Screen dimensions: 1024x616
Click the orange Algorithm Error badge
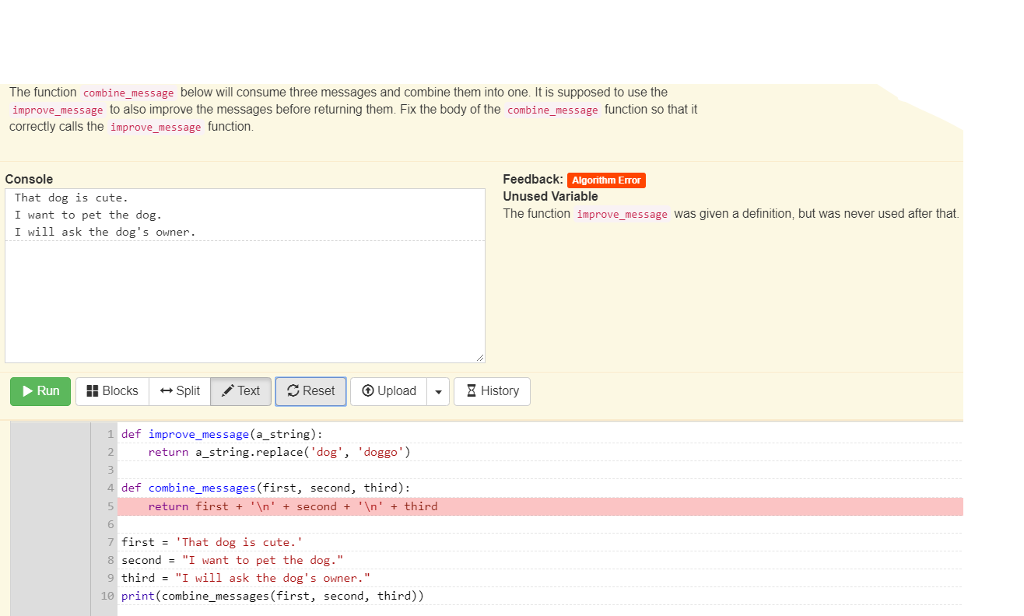point(605,180)
